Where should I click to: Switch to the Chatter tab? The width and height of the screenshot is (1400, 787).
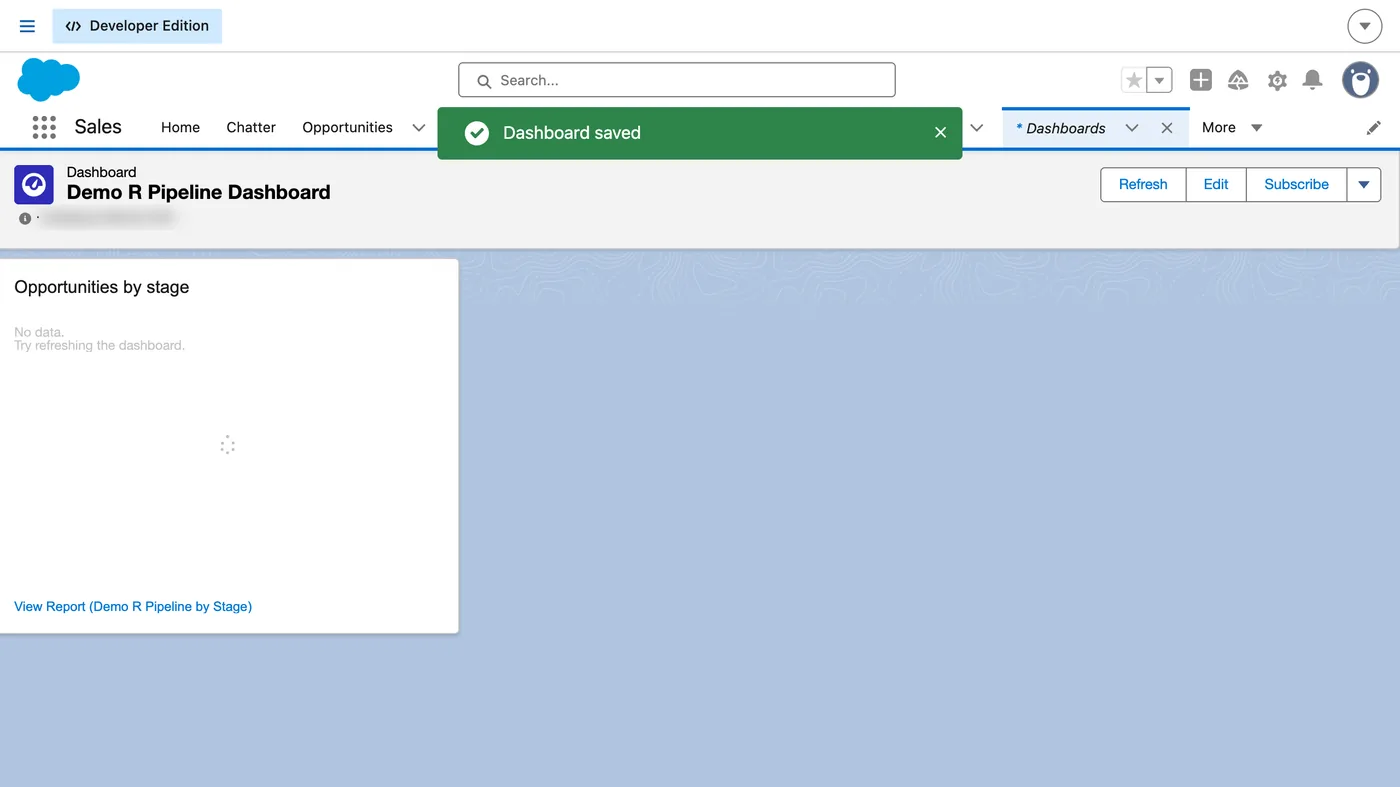click(251, 127)
